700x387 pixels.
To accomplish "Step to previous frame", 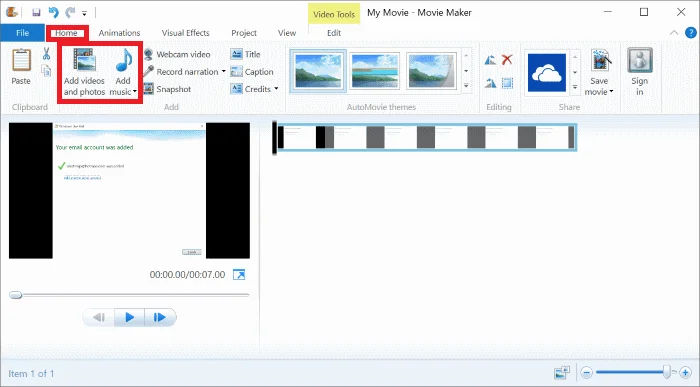I will point(99,317).
